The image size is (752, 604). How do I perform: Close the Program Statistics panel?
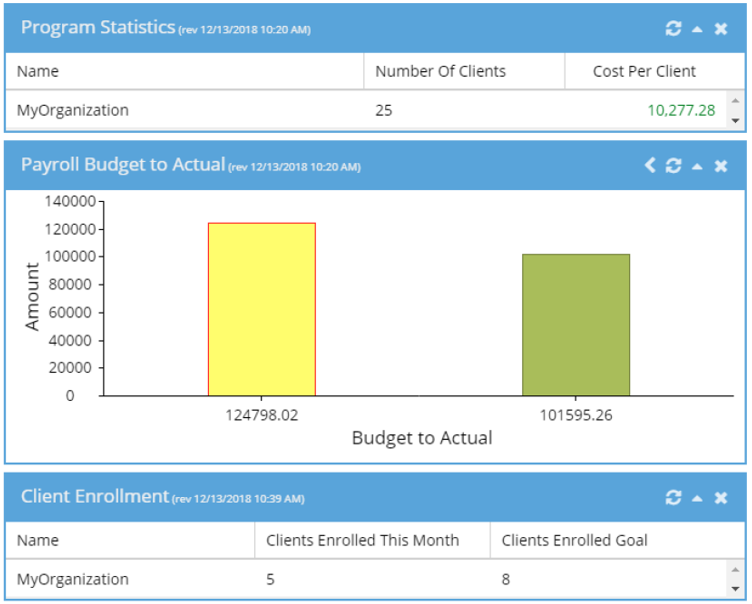721,29
